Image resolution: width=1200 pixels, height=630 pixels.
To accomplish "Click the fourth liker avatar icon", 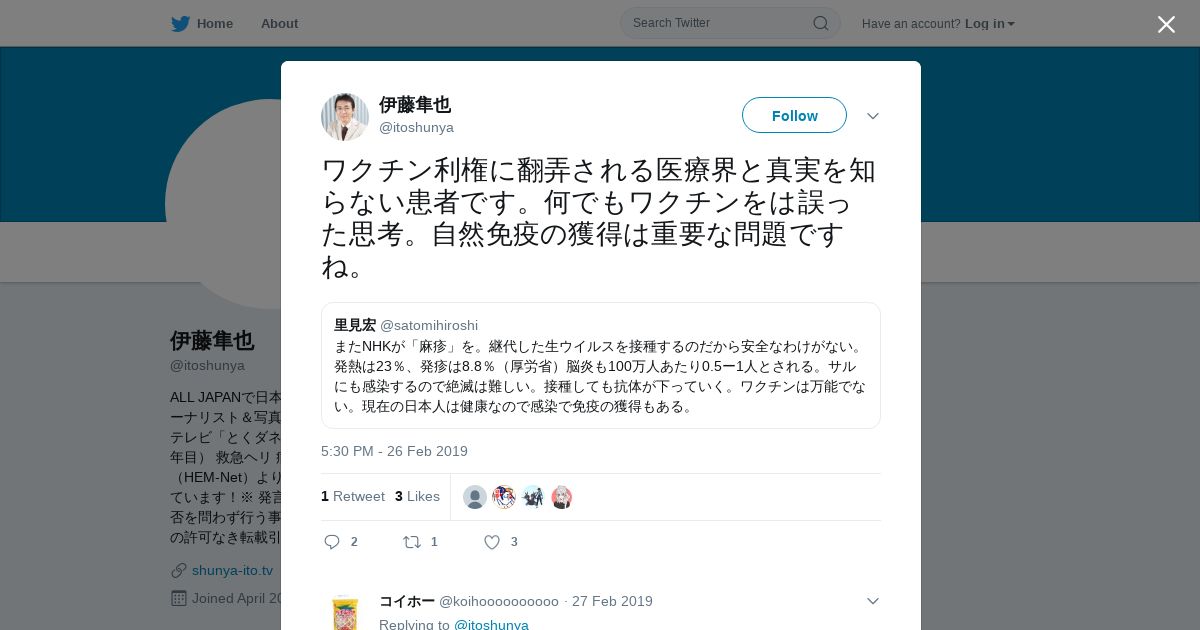I will [562, 497].
